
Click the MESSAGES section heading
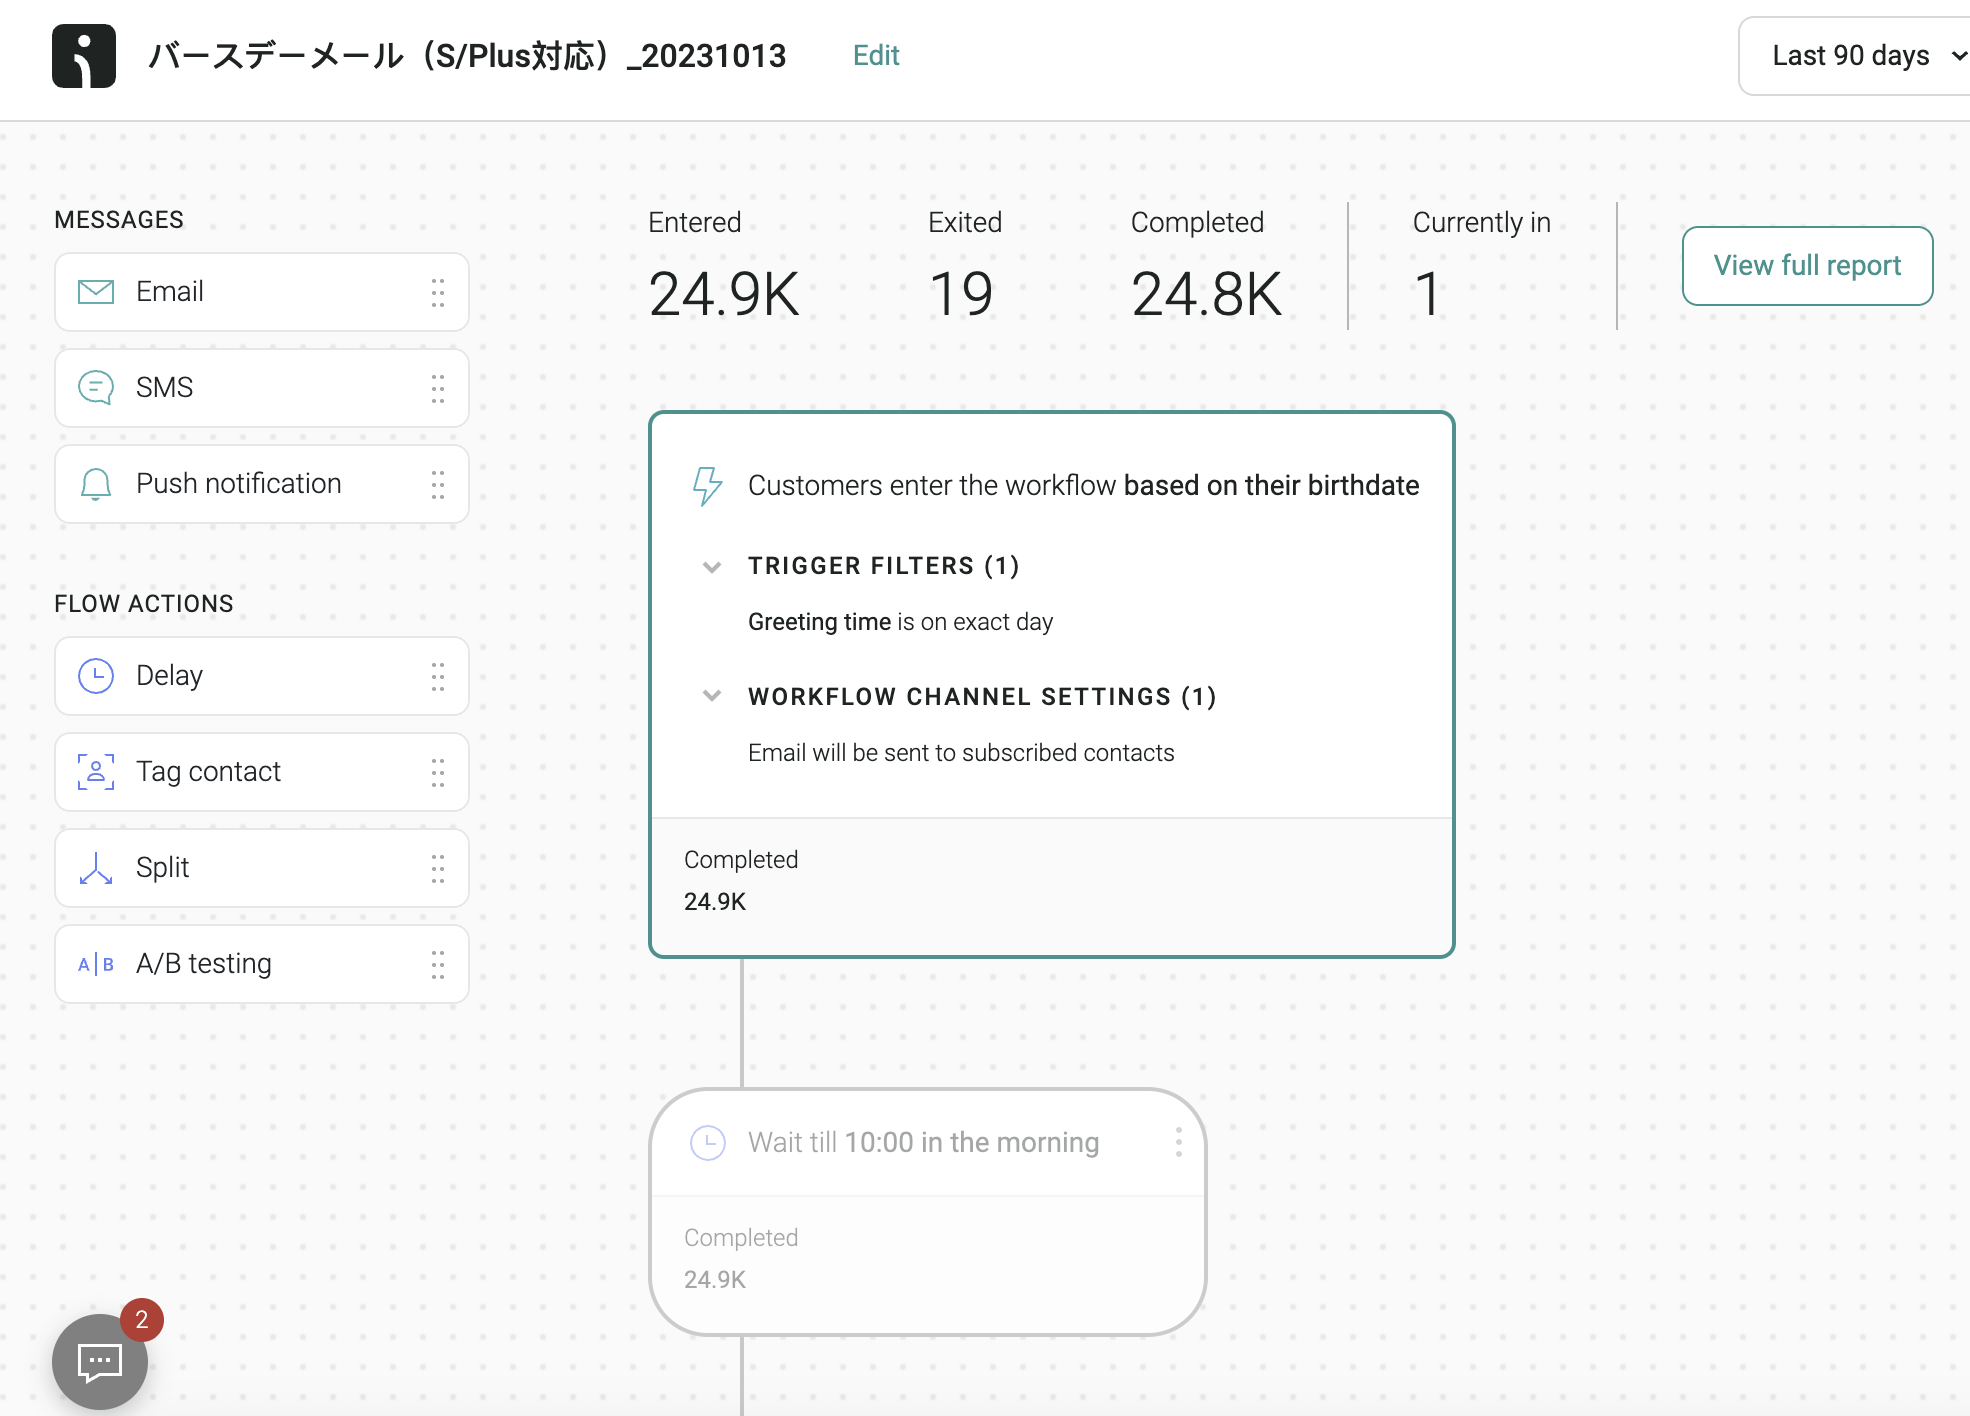(x=119, y=220)
